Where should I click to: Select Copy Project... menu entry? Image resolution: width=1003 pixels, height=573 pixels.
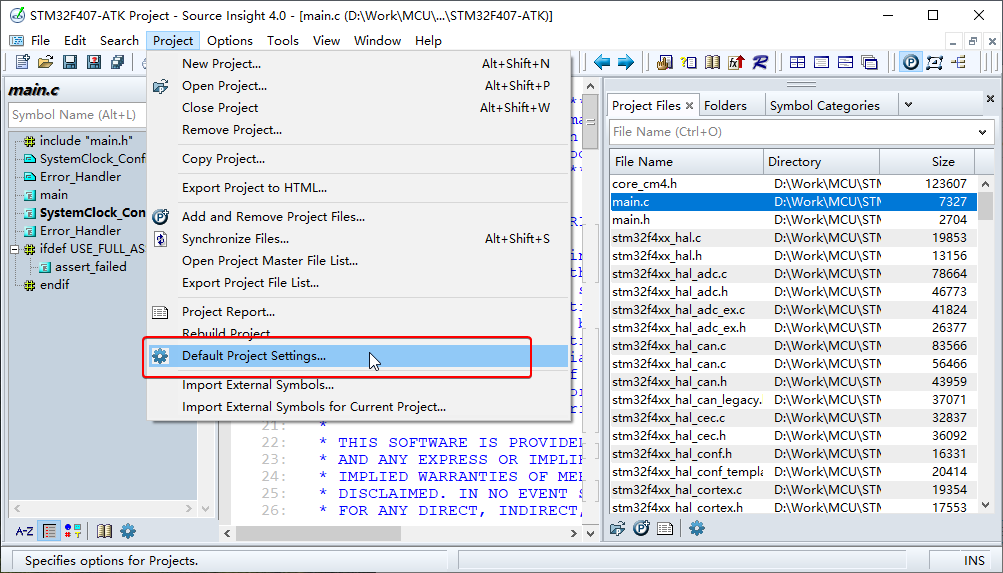(x=358, y=159)
